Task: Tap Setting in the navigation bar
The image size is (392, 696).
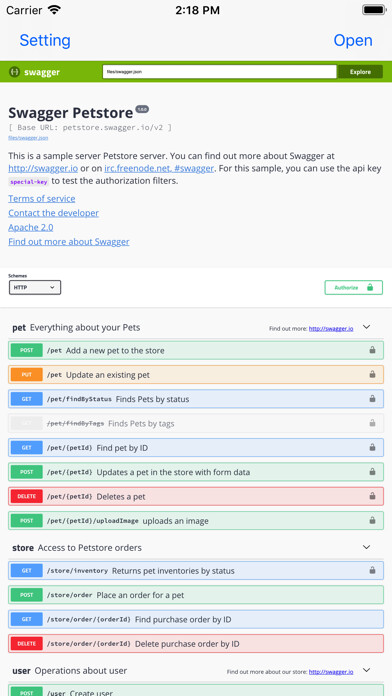Action: [45, 40]
